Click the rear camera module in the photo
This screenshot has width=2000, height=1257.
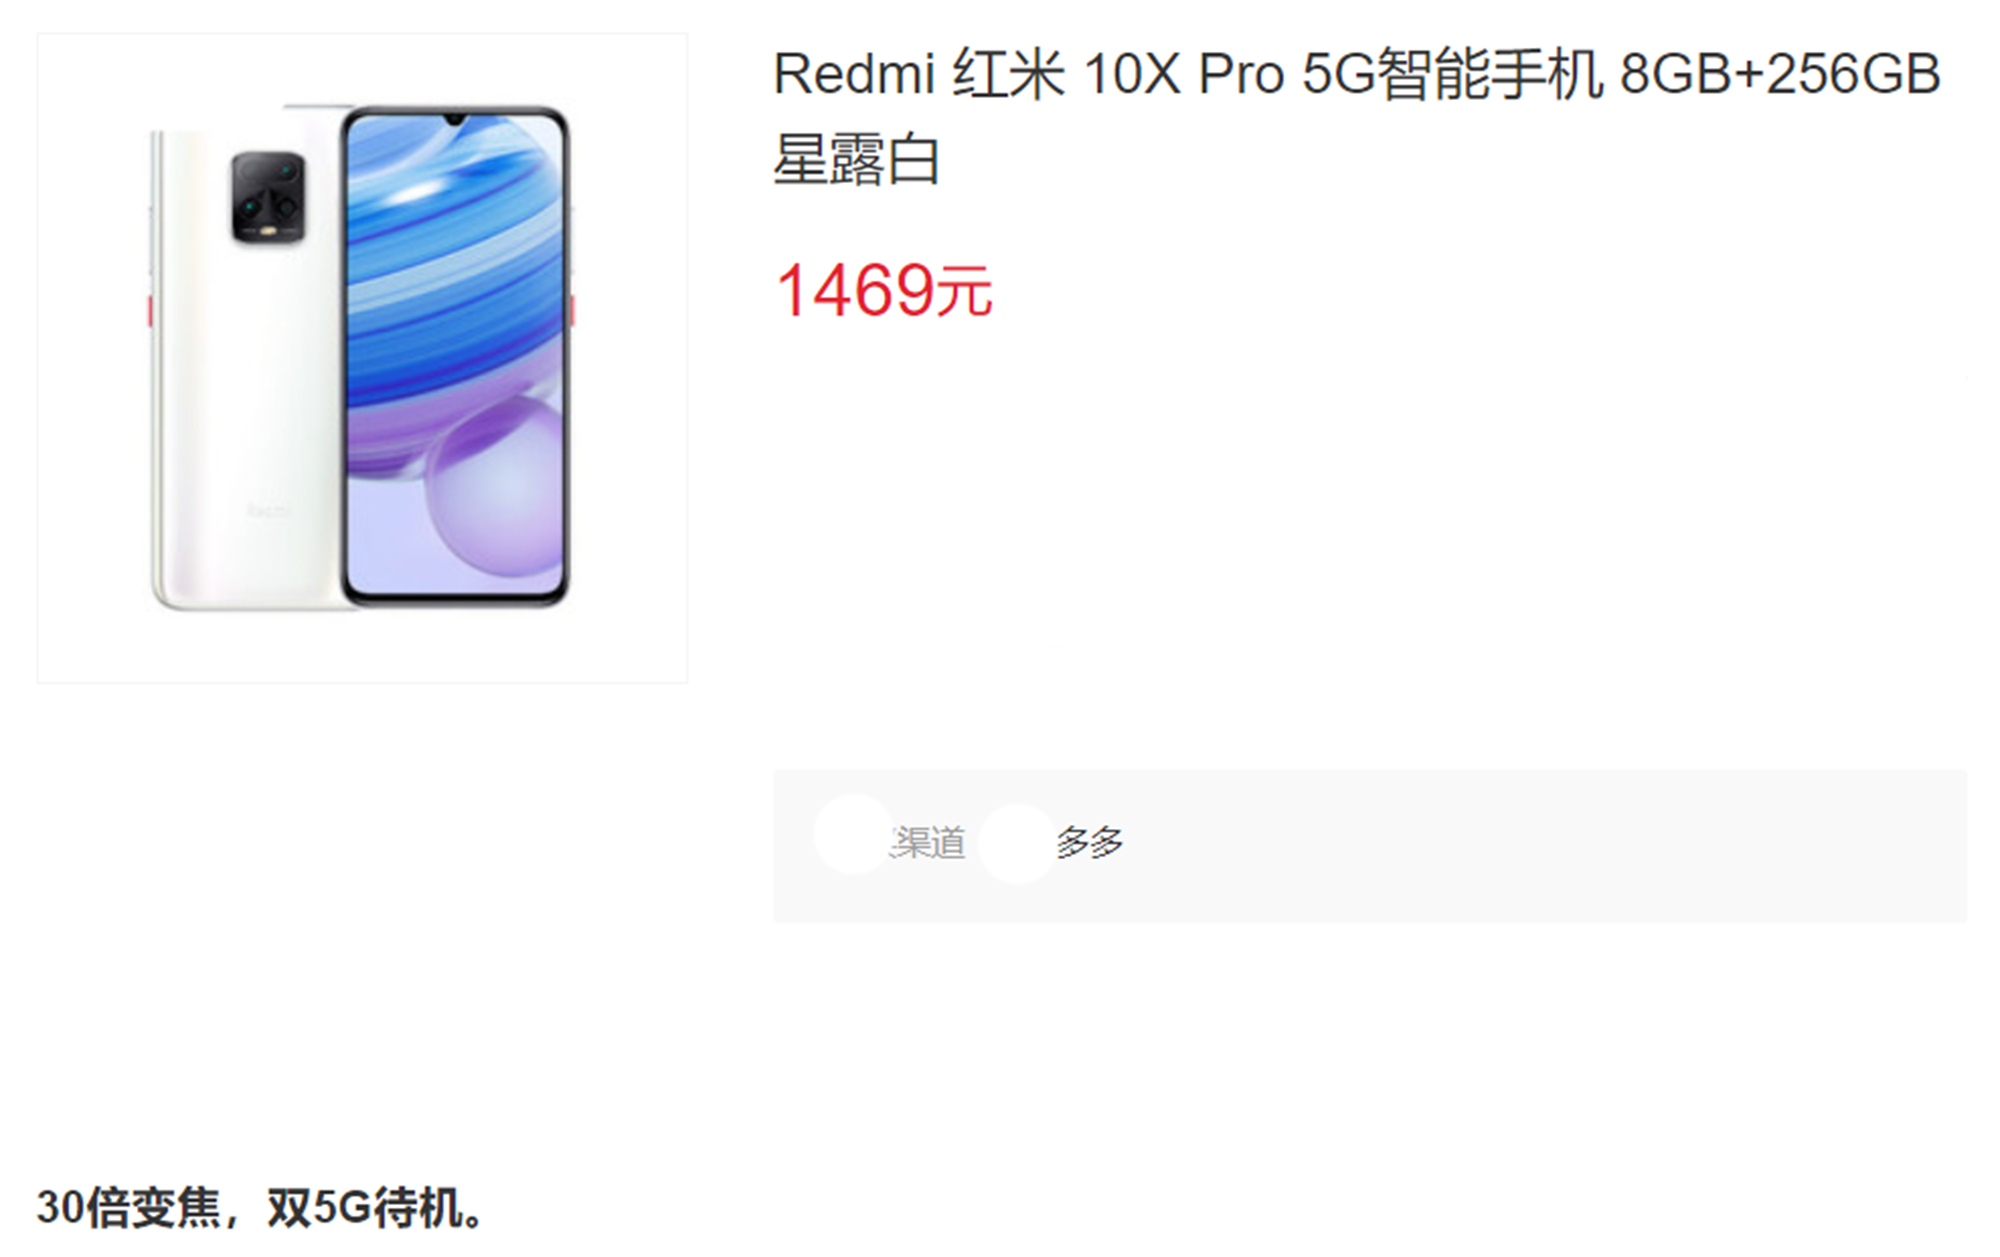point(268,197)
